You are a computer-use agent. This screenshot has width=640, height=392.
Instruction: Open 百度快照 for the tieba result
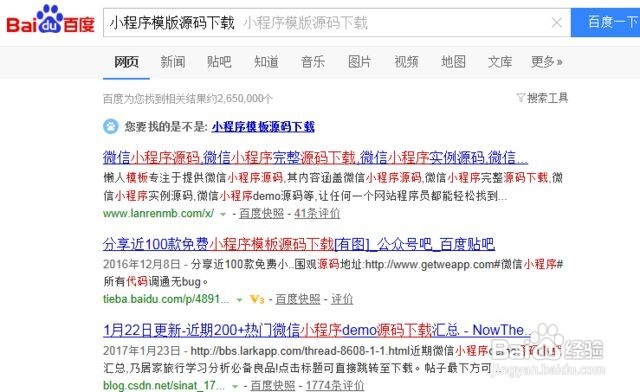click(x=298, y=299)
